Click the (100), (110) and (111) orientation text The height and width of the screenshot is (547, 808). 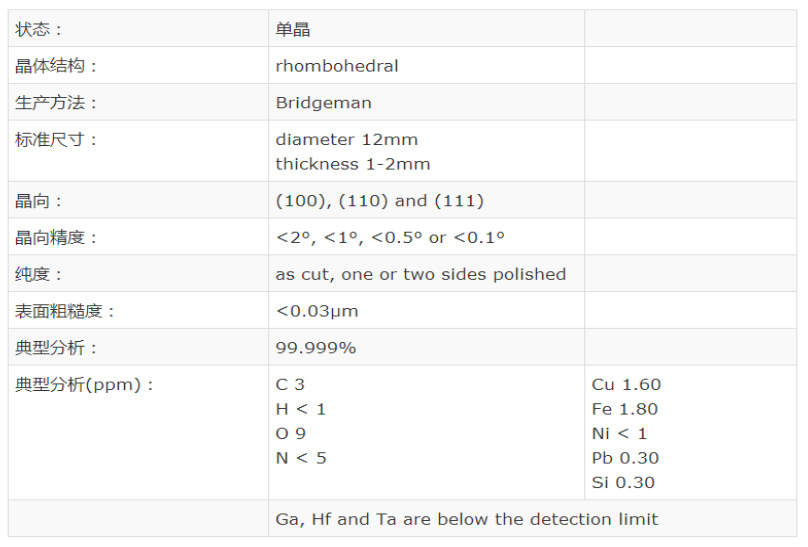pos(380,201)
